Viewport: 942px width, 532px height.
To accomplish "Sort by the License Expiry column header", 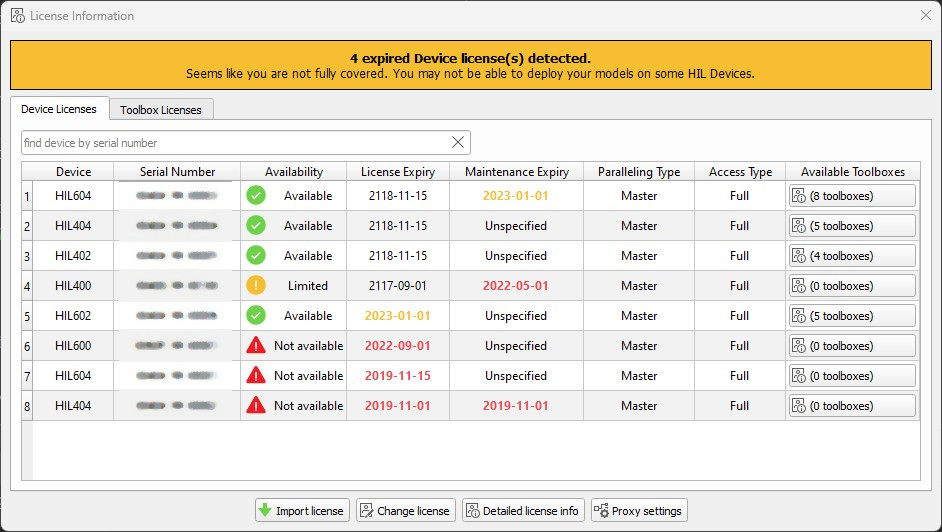I will (x=398, y=172).
